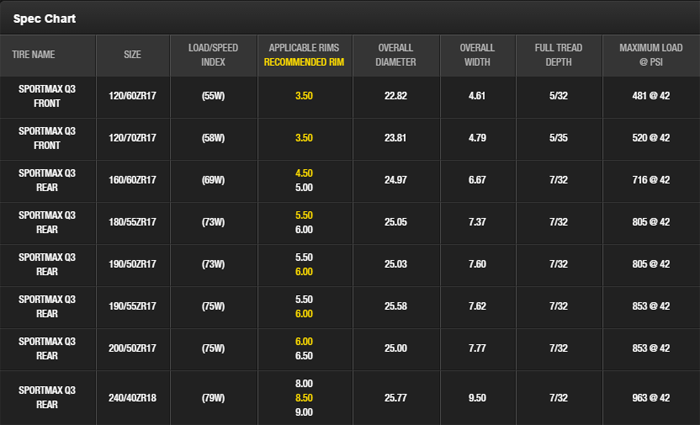Click tread depth 7/32 in 240/40ZR18 row
Image resolution: width=700 pixels, height=425 pixels.
[x=558, y=398]
